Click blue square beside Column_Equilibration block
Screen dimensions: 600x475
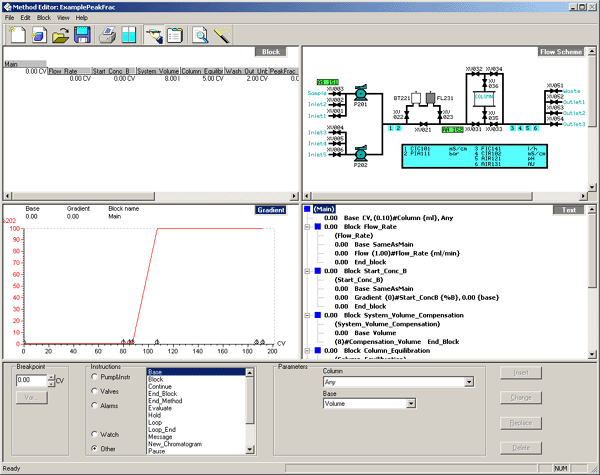(318, 350)
